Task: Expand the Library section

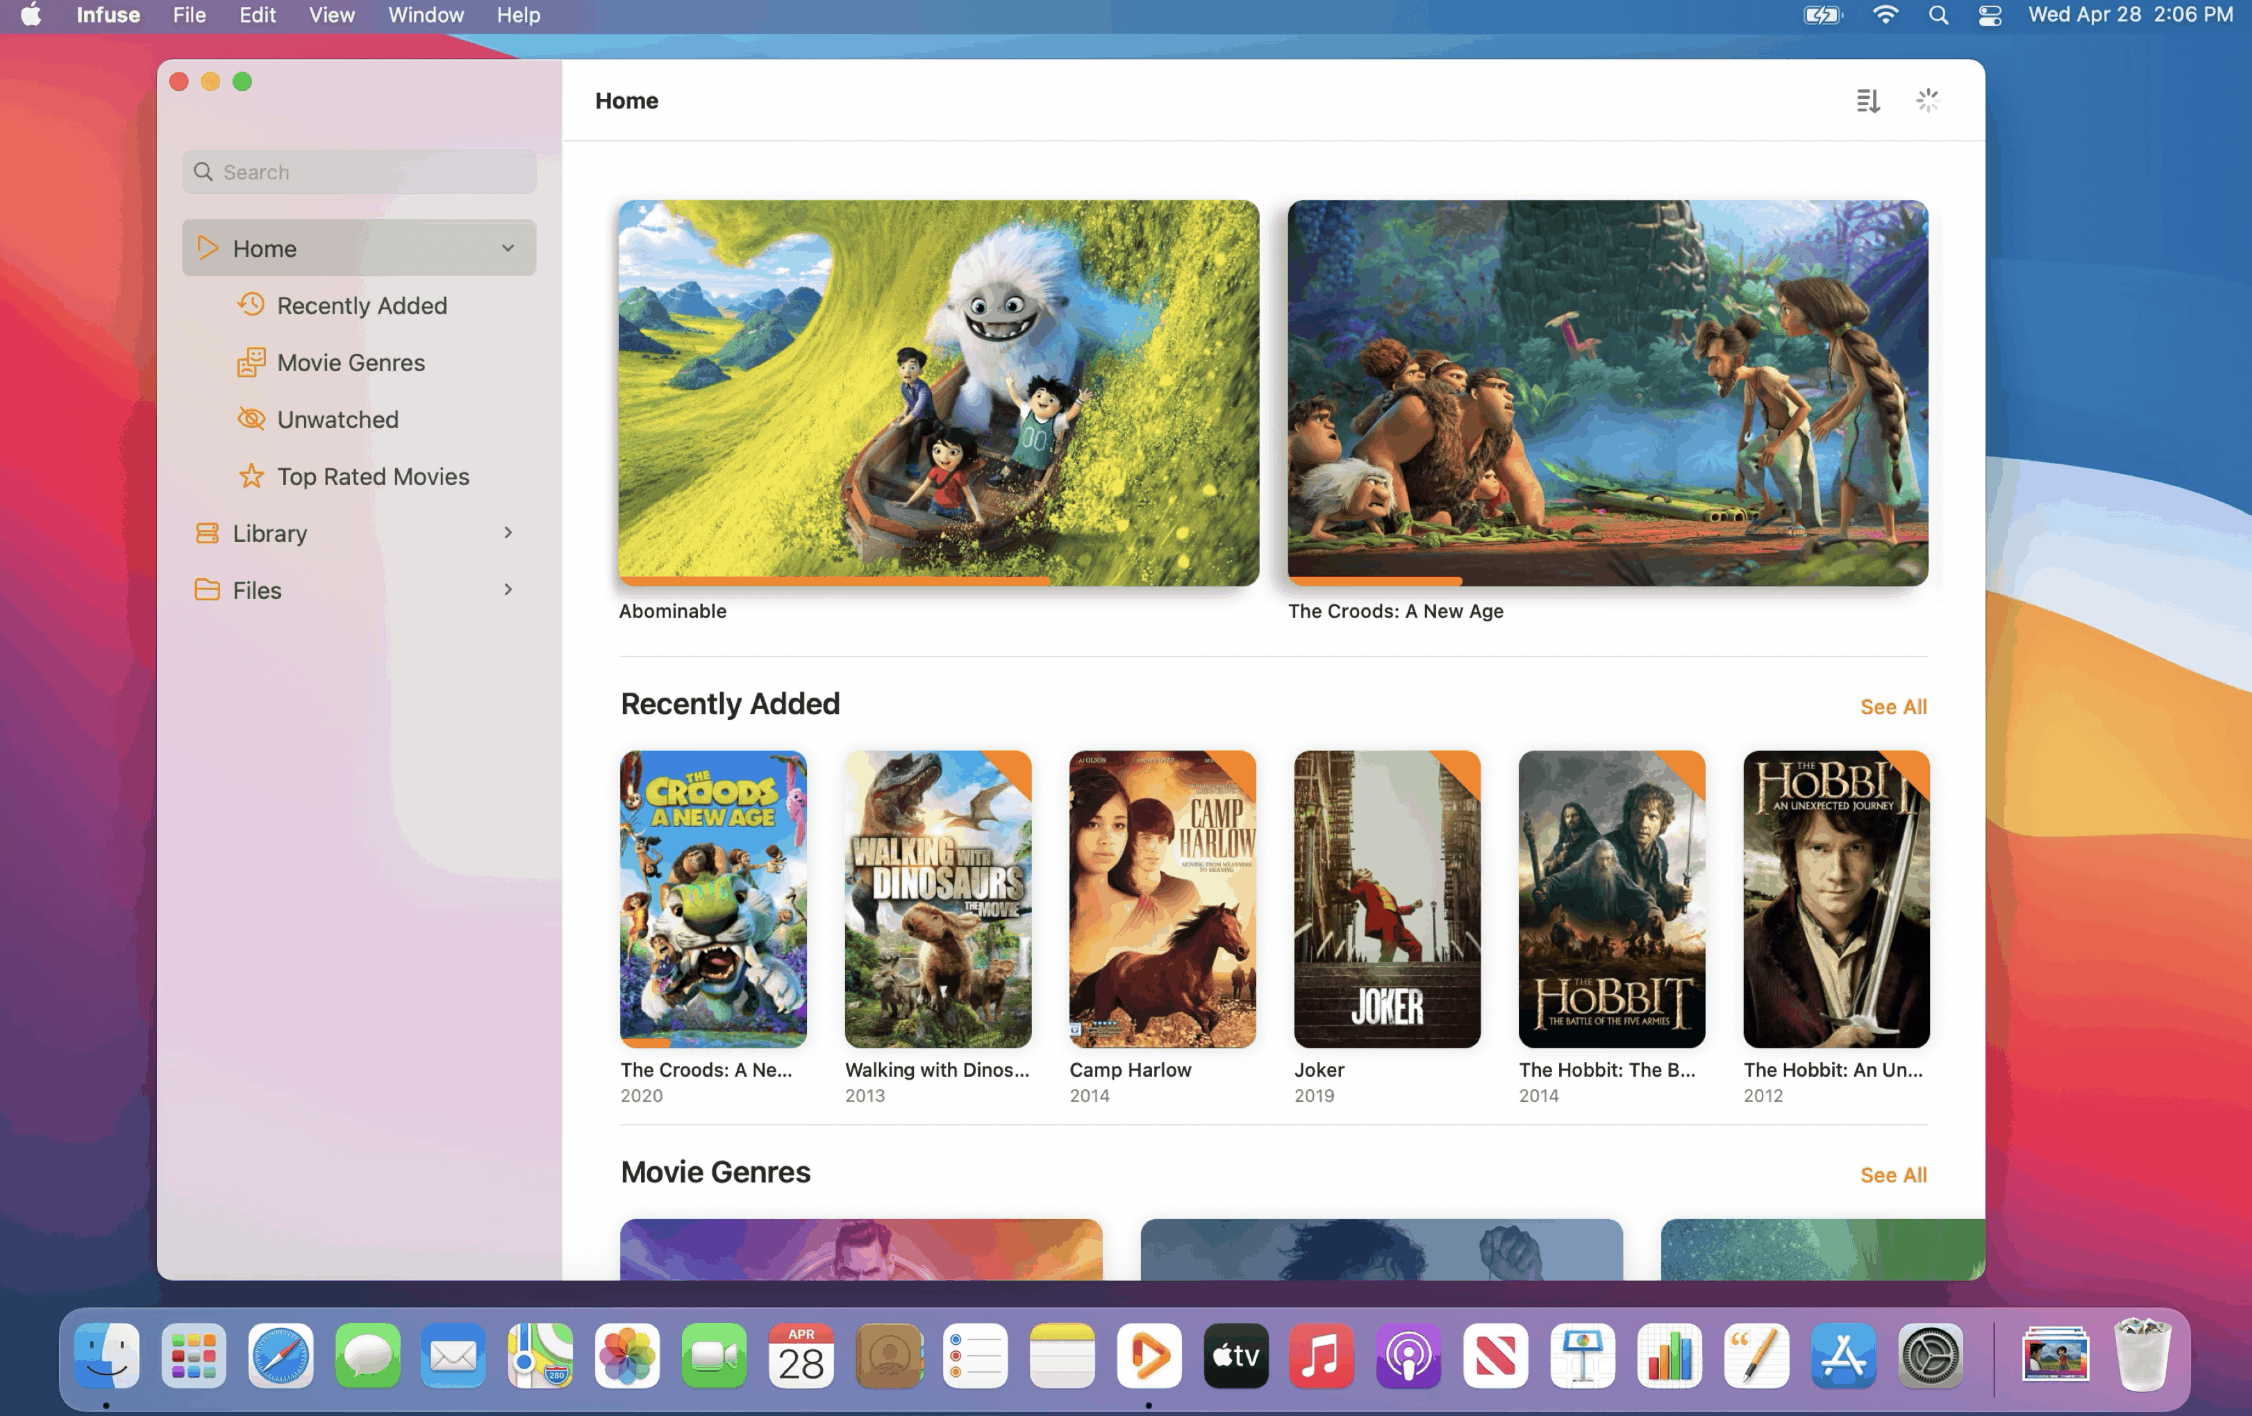Action: (x=508, y=533)
